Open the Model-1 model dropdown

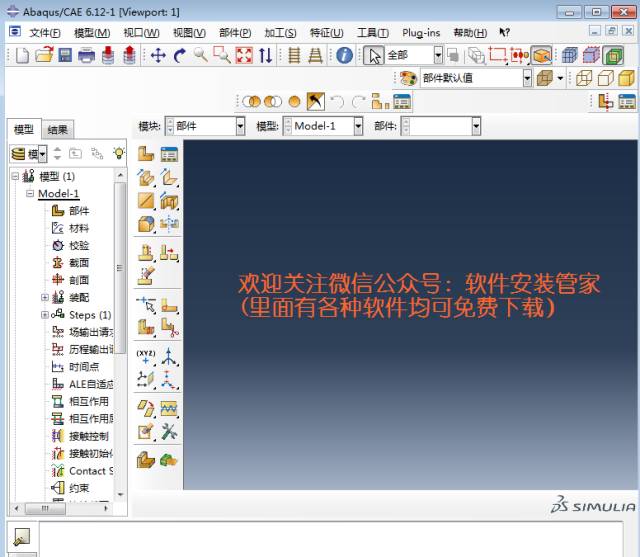pyautogui.click(x=359, y=126)
